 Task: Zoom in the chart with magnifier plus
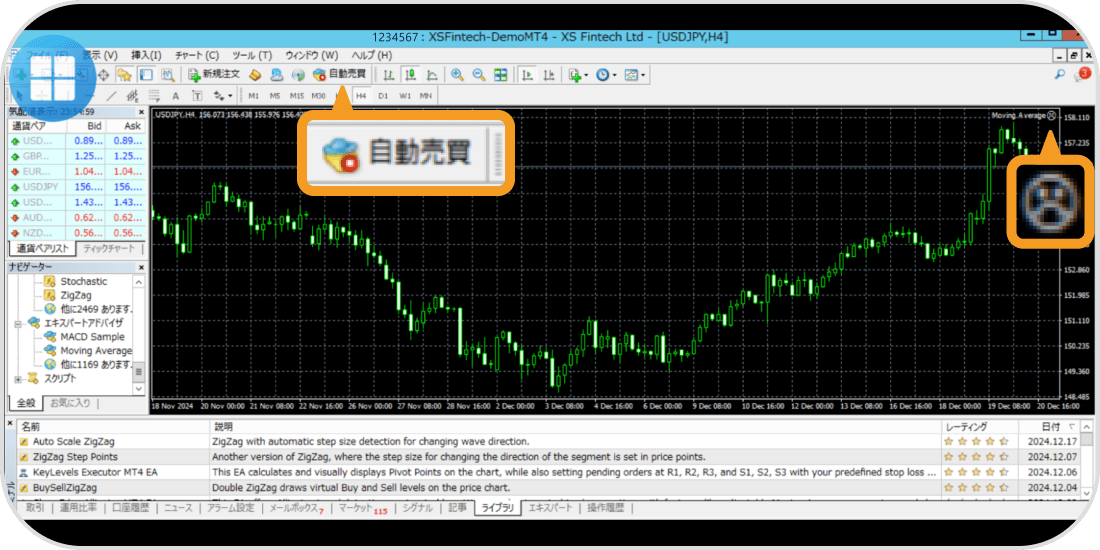click(457, 74)
